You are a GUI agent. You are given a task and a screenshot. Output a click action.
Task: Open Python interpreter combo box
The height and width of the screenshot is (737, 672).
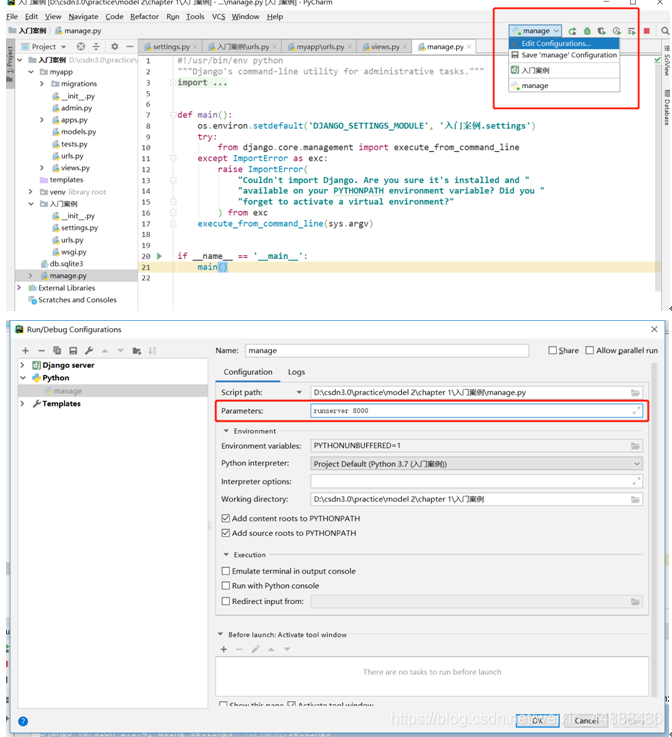click(x=476, y=464)
